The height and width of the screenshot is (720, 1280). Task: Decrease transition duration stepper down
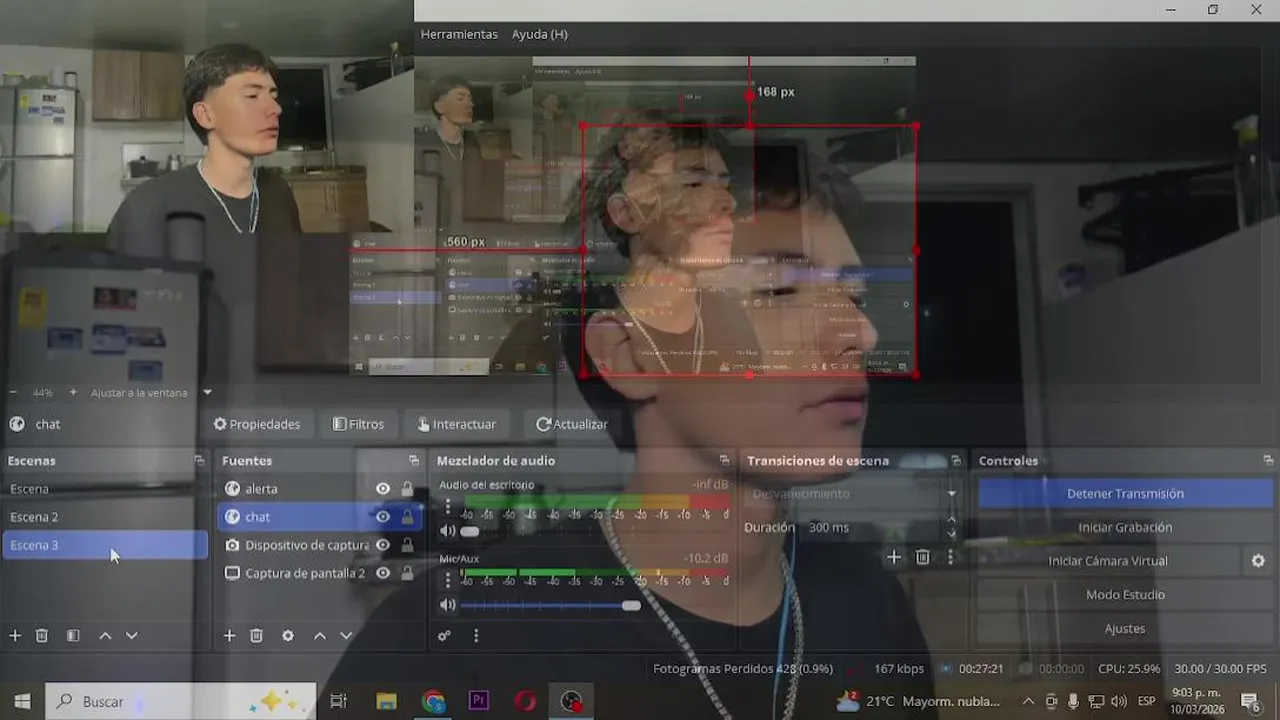(951, 534)
